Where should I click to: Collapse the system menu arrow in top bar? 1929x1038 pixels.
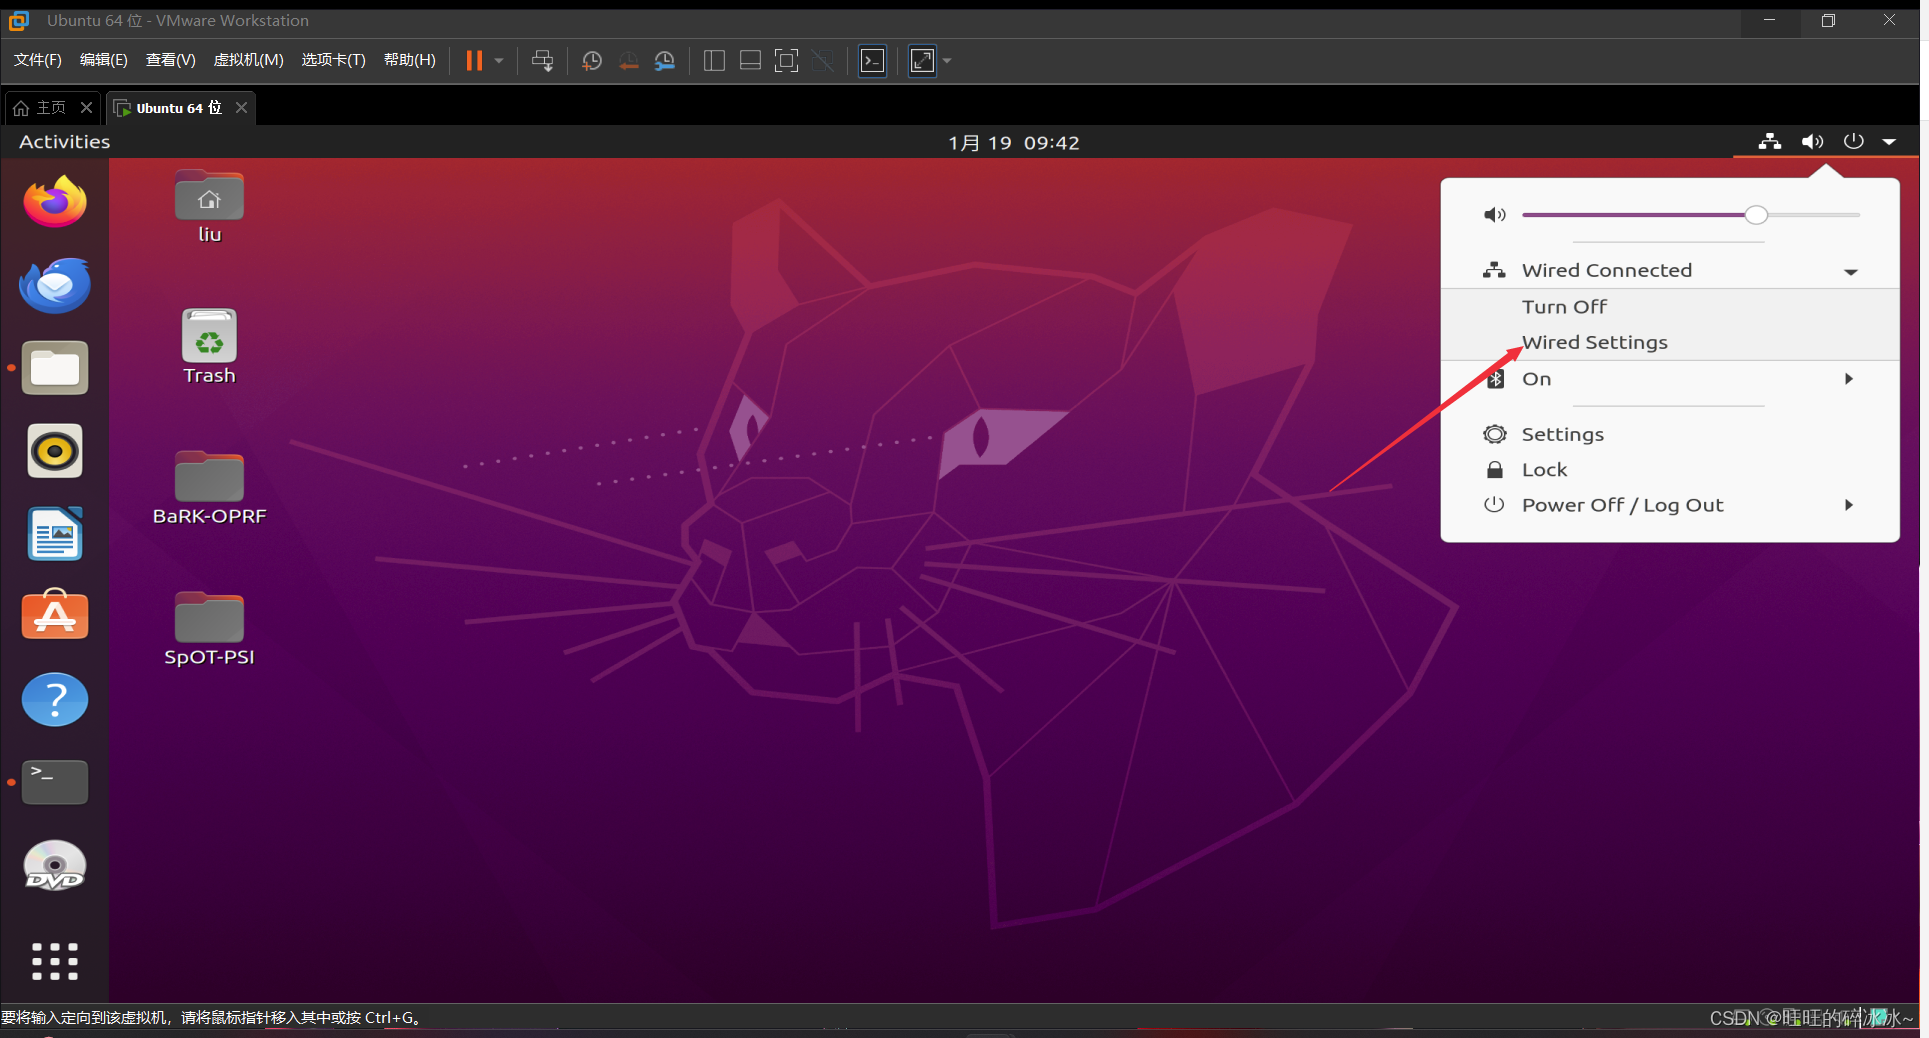point(1889,142)
